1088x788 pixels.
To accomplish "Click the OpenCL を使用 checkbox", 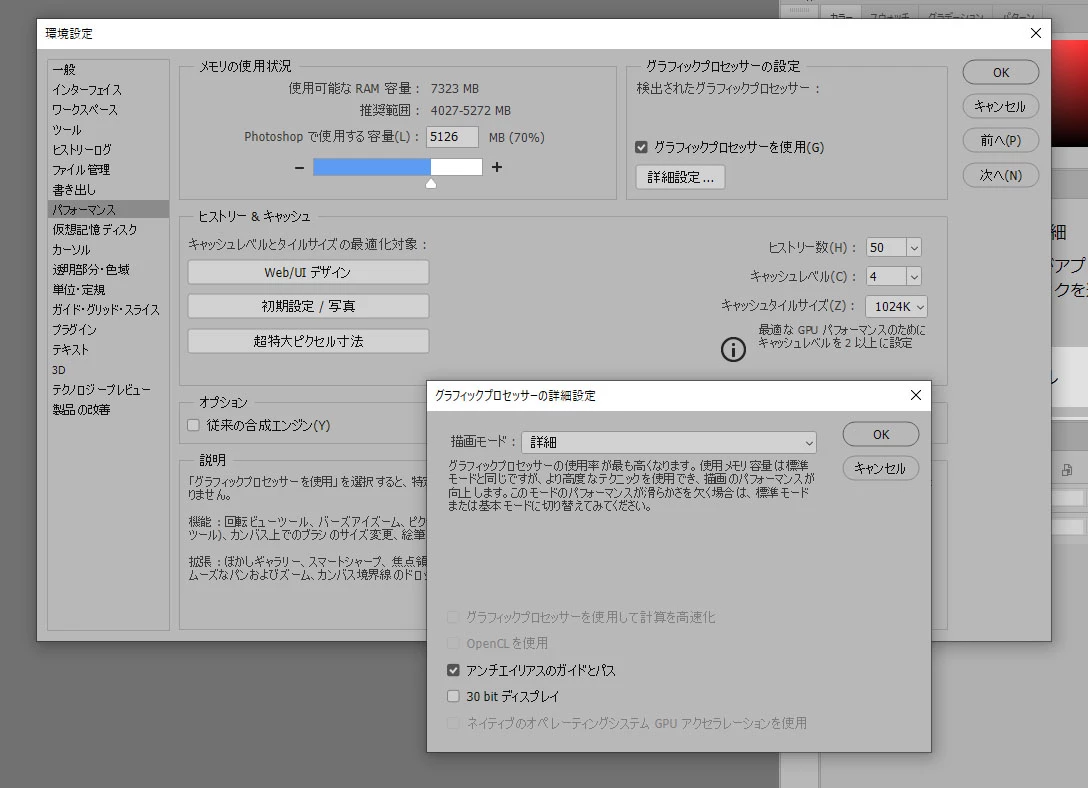I will pyautogui.click(x=453, y=644).
